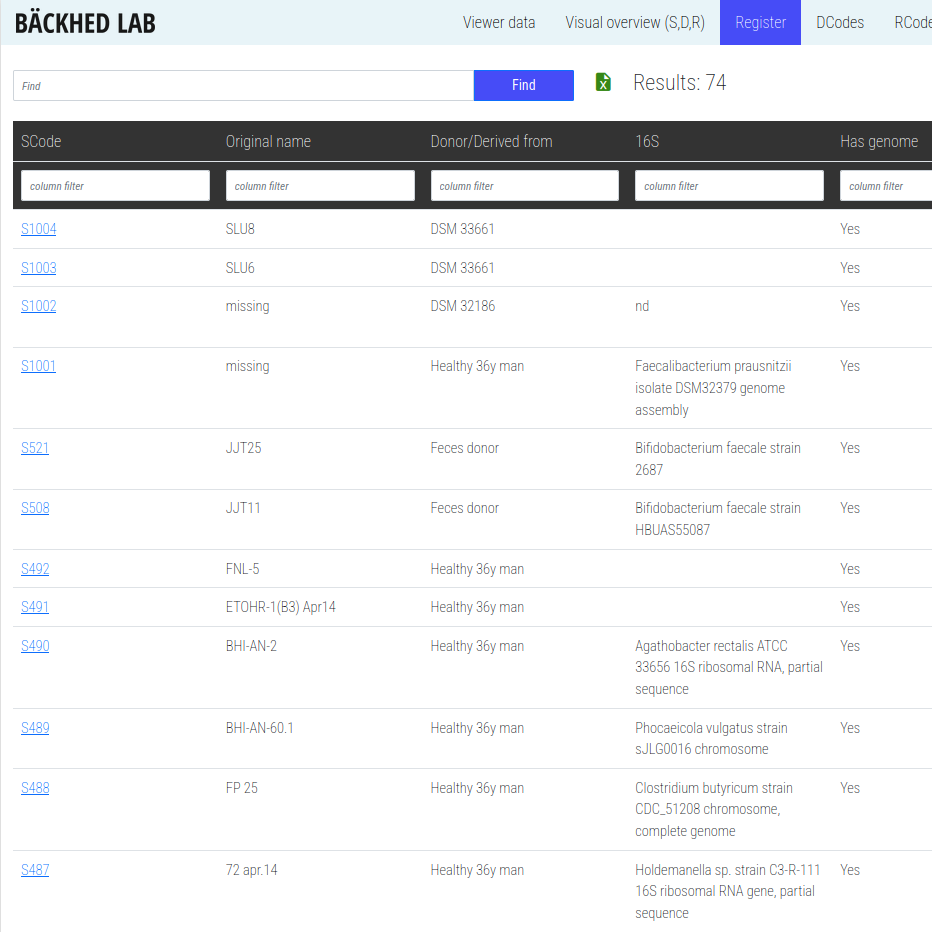
Task: Open the Viewer data tab
Action: click(x=499, y=22)
